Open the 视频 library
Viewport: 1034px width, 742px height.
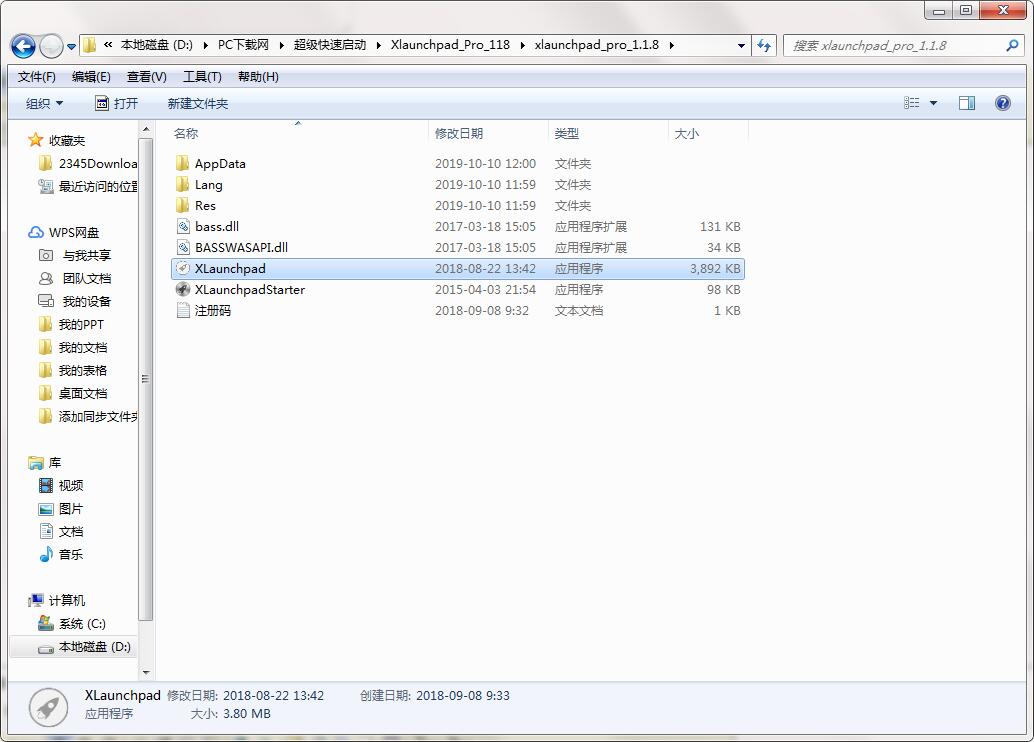click(61, 485)
